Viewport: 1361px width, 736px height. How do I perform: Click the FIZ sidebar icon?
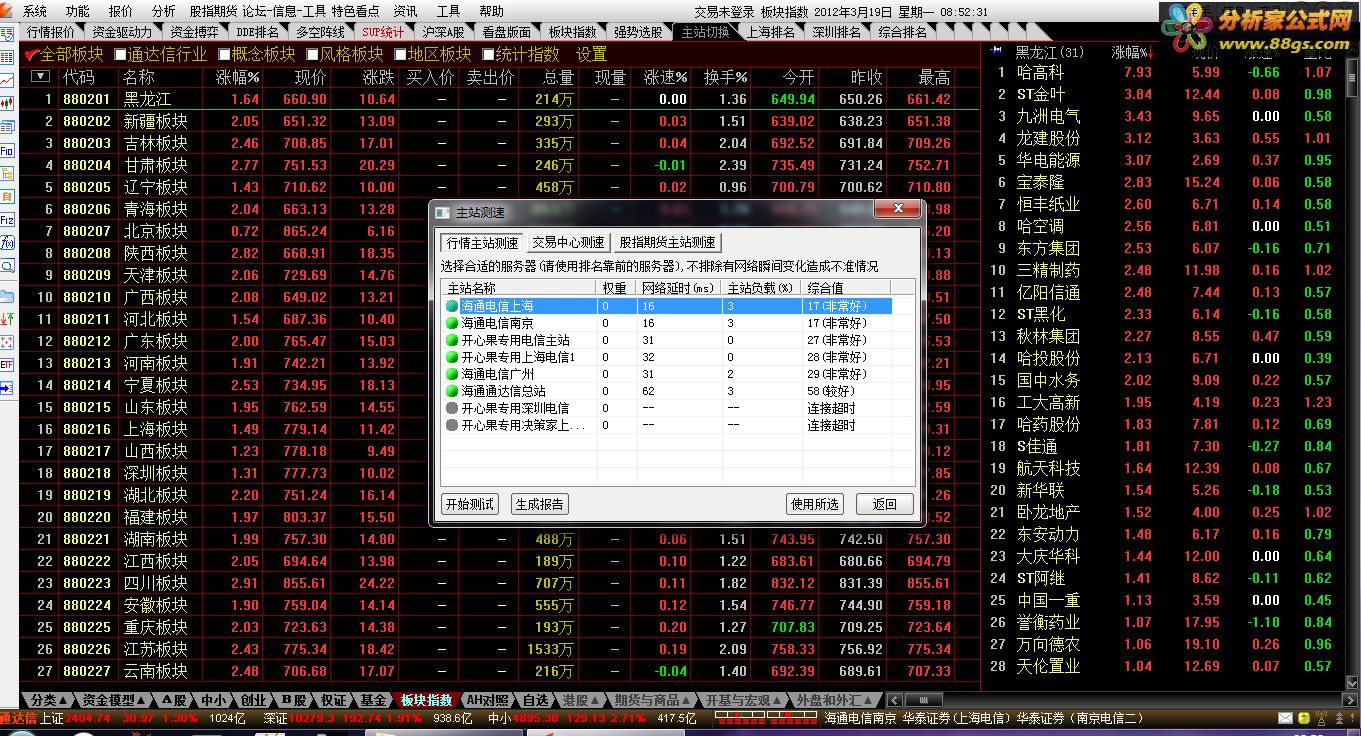[7, 220]
